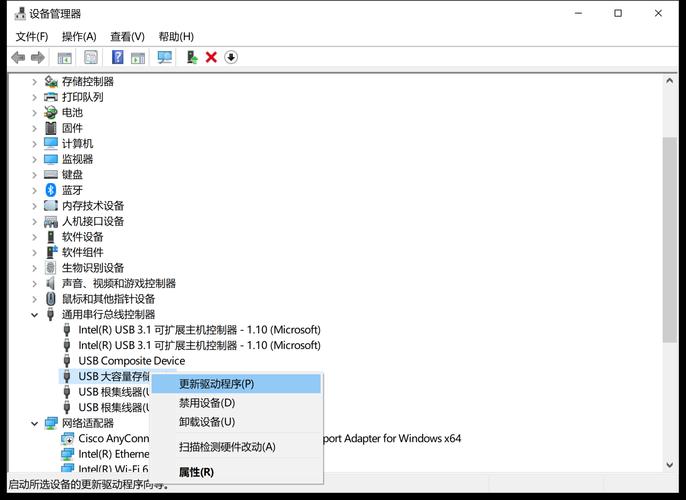Click the fingerprint icon beside 生物识别设备
The image size is (686, 500).
(51, 268)
